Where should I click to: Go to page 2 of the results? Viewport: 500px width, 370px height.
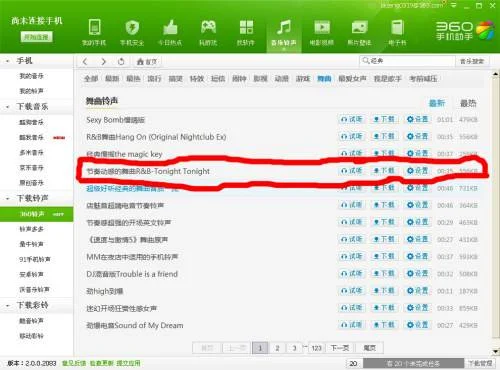click(277, 348)
